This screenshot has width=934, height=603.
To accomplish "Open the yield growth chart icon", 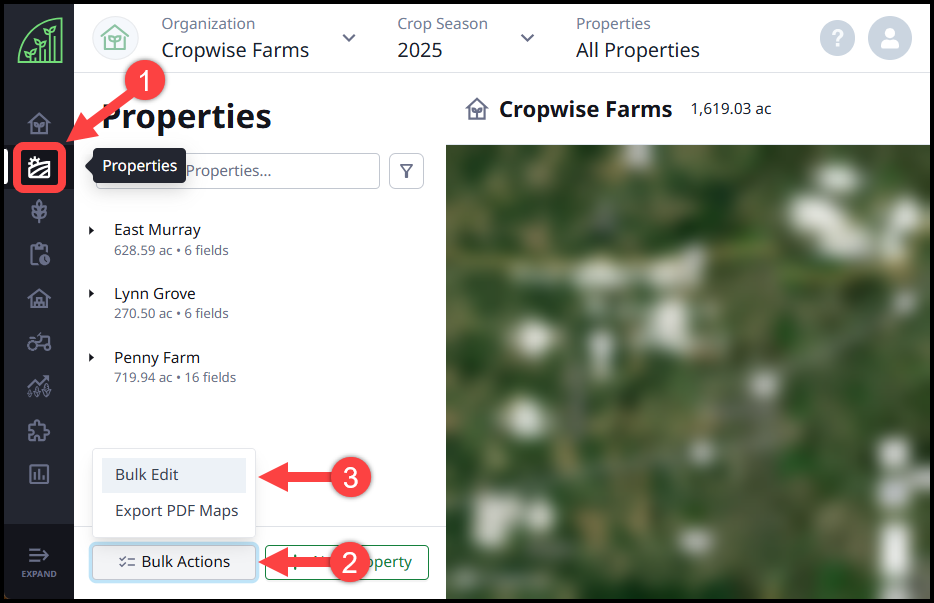I will [39, 386].
